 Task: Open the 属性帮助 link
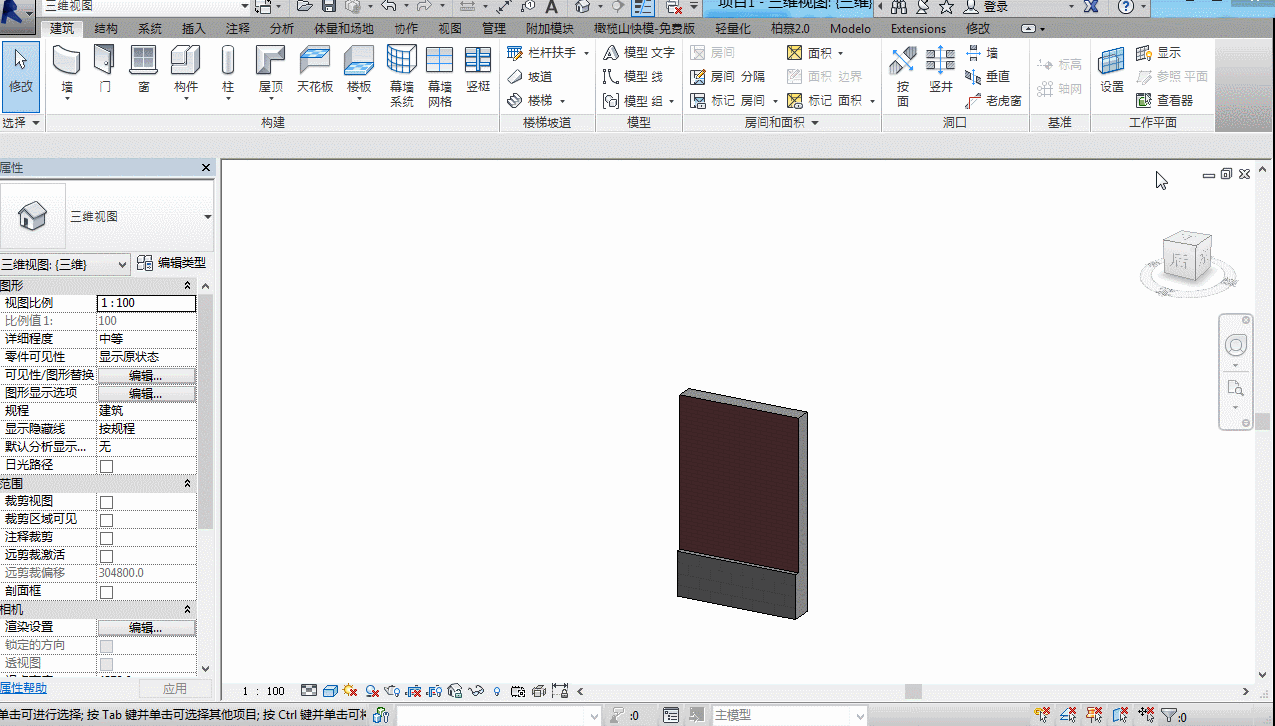pos(23,688)
